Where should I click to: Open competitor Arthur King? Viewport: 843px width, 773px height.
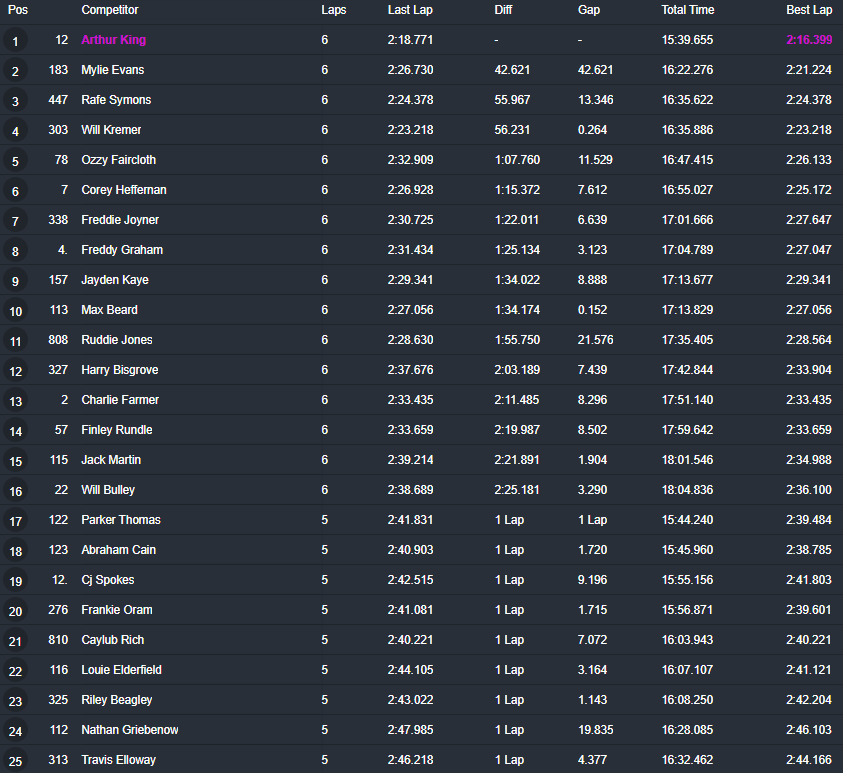(114, 40)
